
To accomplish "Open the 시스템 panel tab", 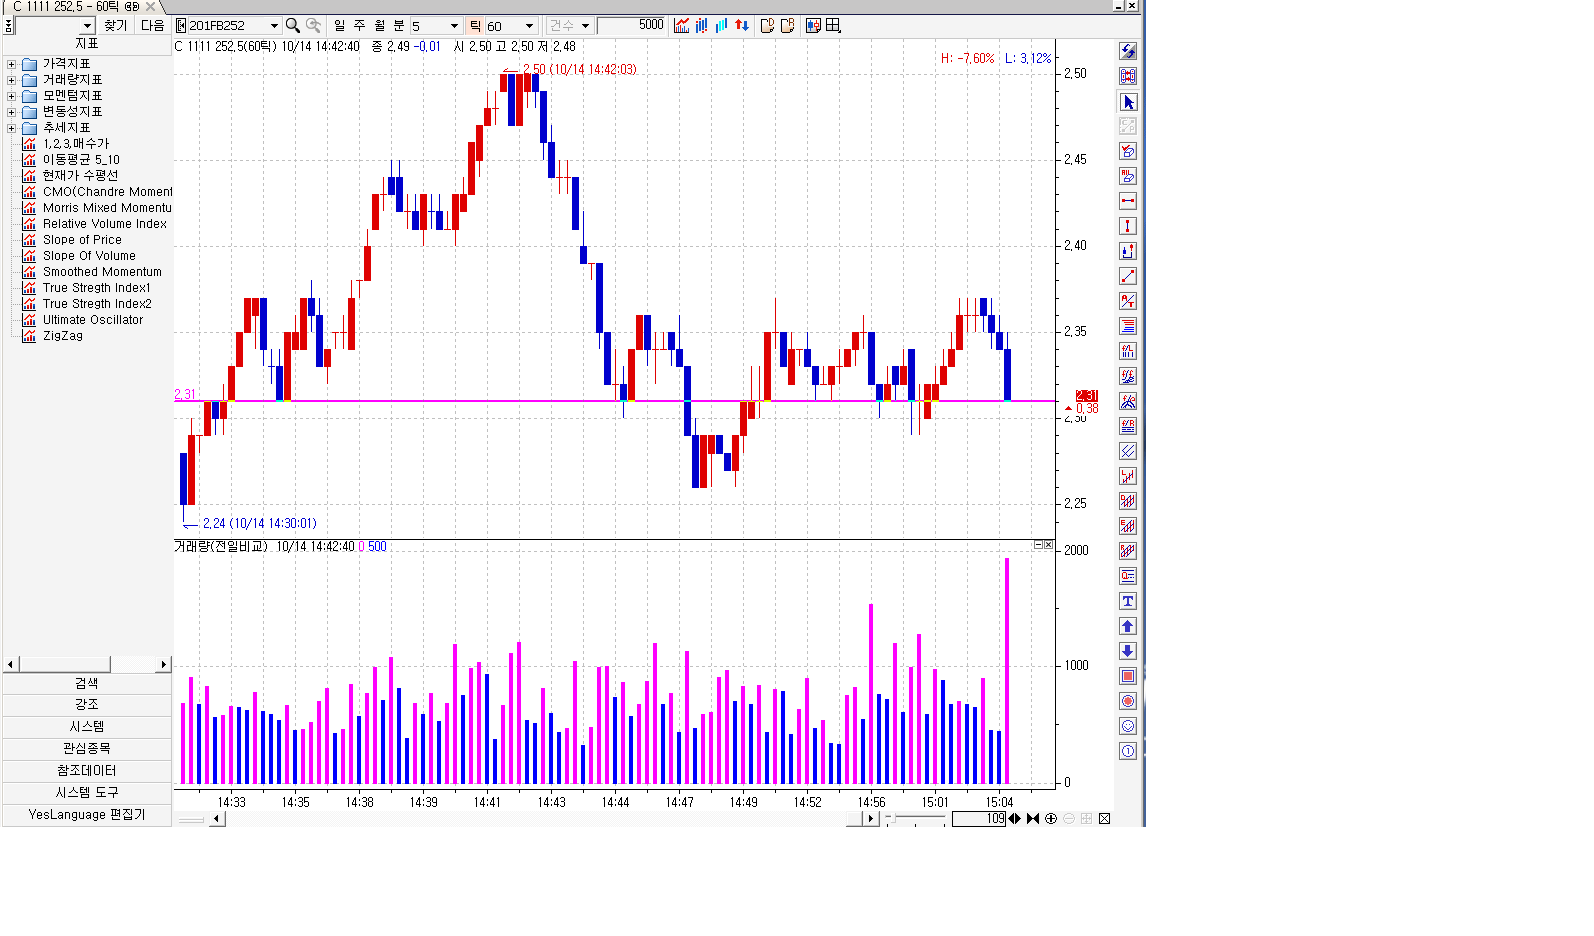I will (87, 727).
